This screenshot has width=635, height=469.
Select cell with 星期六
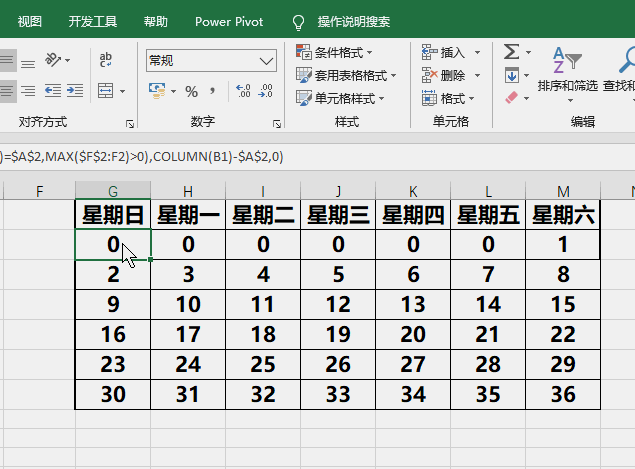pyautogui.click(x=563, y=215)
